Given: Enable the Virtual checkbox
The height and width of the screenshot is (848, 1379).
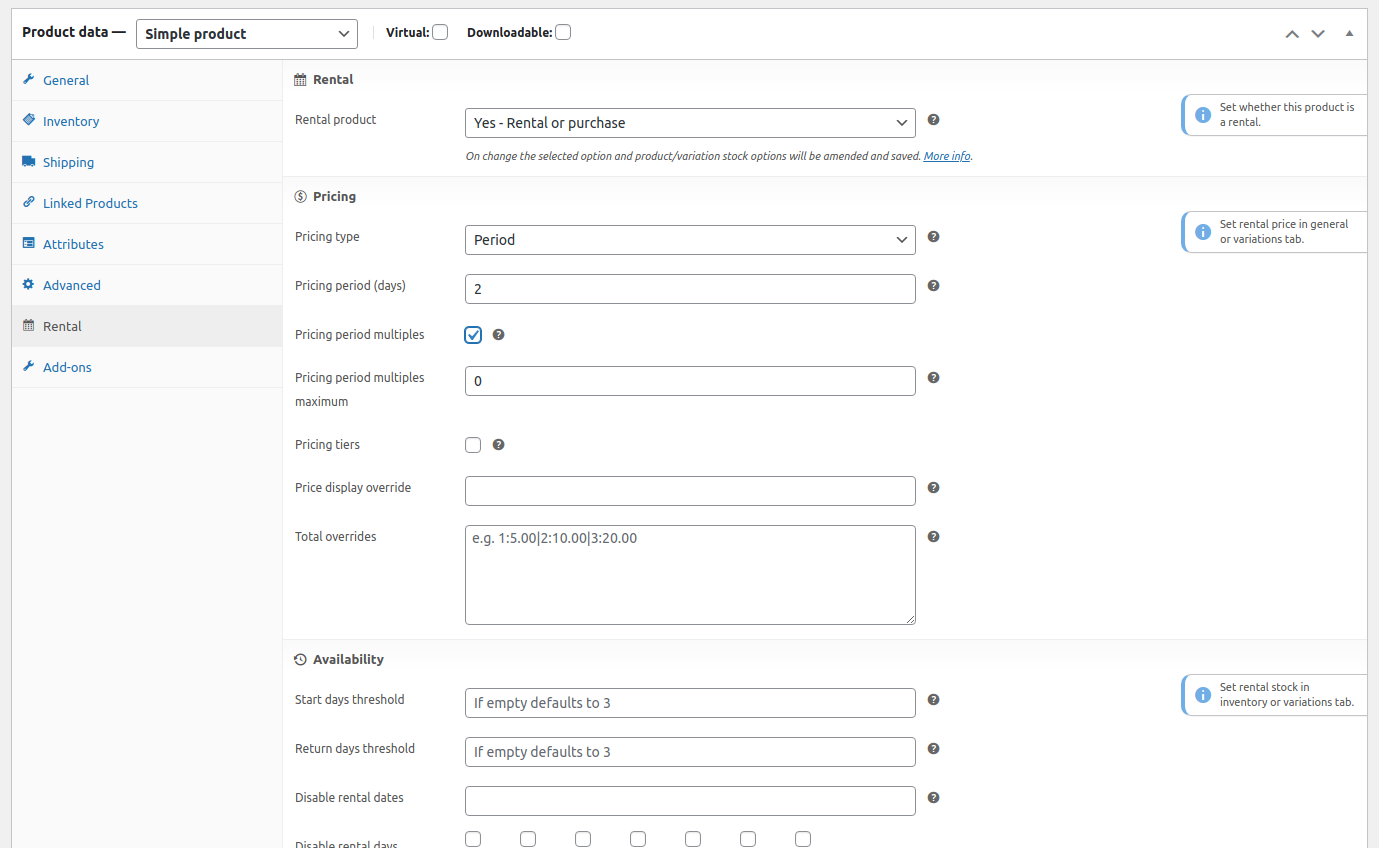Looking at the screenshot, I should 442,31.
